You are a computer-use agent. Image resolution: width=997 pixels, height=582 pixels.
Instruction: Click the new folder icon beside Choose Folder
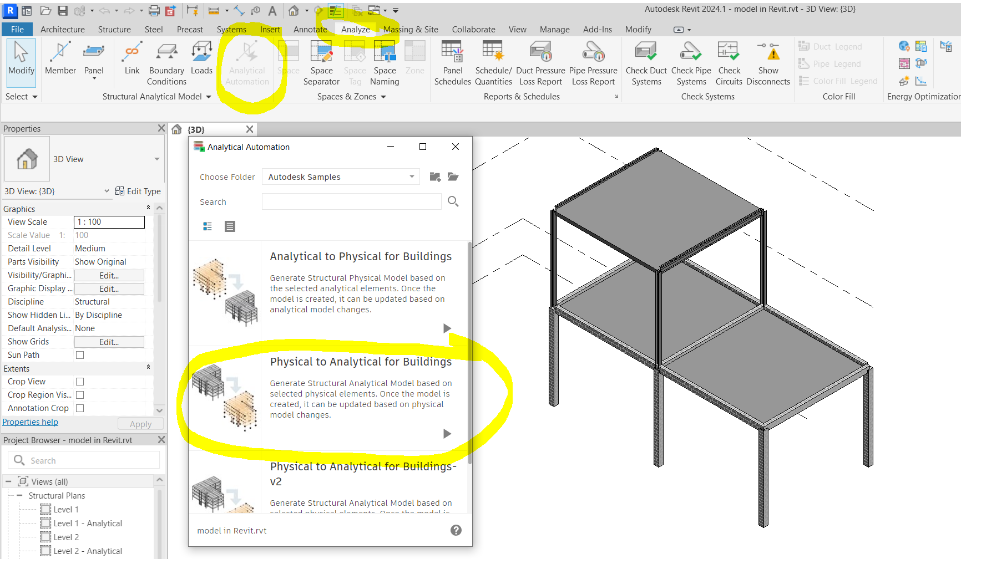click(x=435, y=177)
